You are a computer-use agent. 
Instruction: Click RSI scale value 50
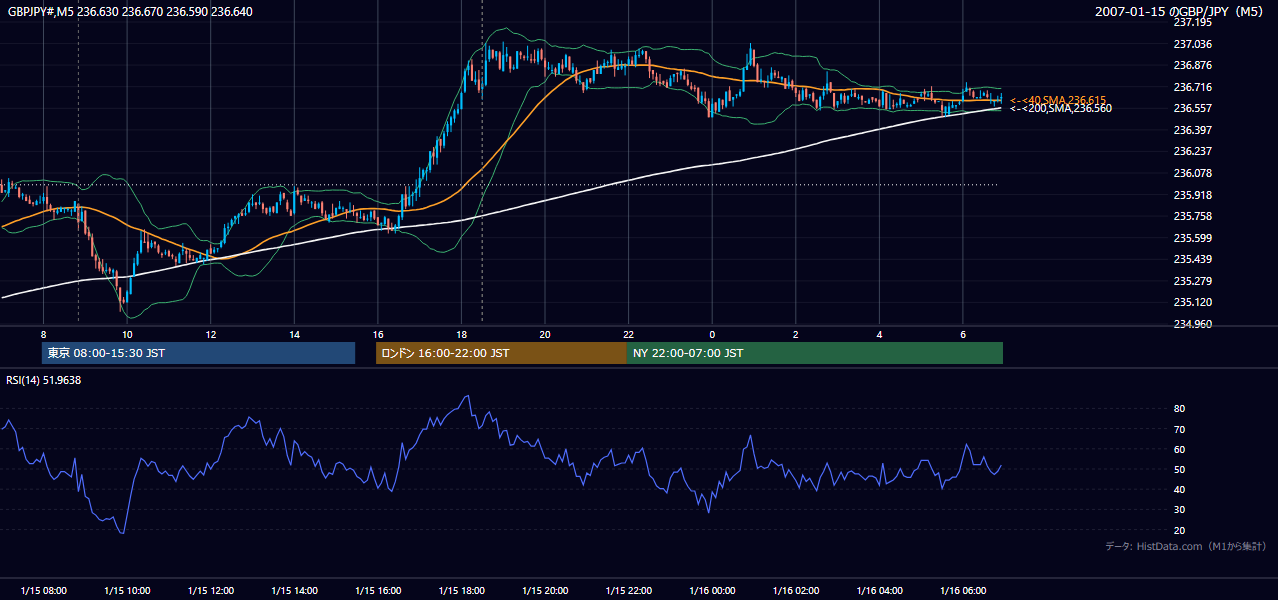click(x=1179, y=469)
